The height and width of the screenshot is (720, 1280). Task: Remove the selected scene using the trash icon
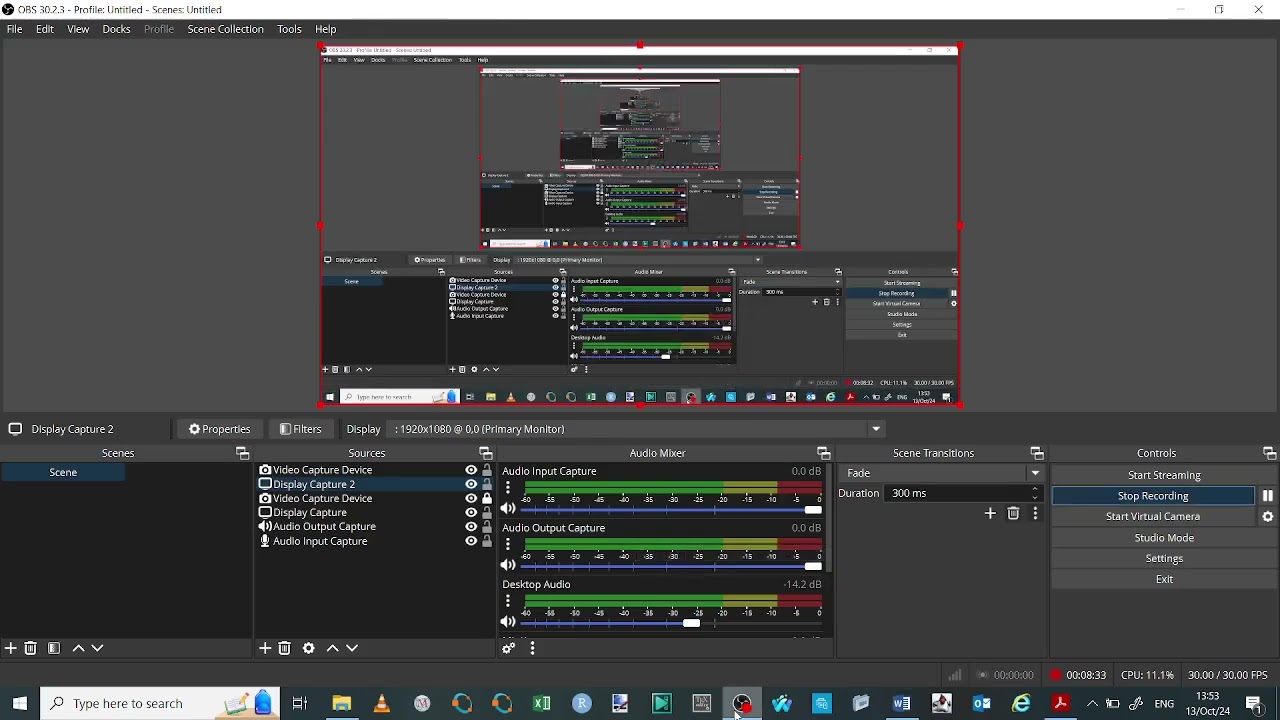(31, 649)
